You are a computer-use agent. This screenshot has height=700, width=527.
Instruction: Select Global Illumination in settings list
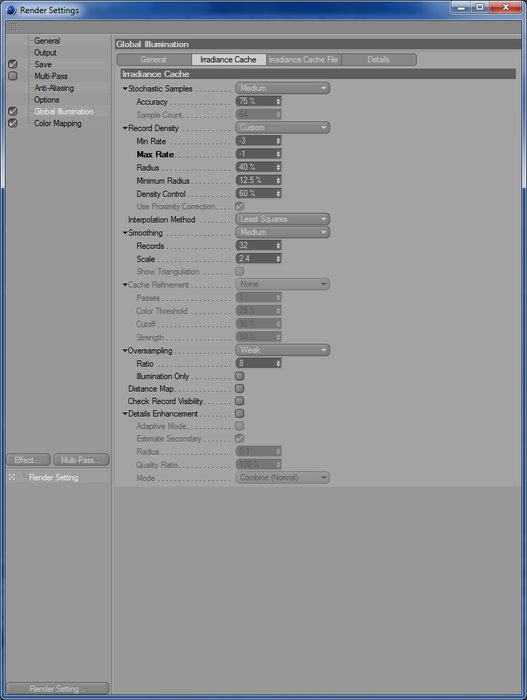(x=64, y=112)
